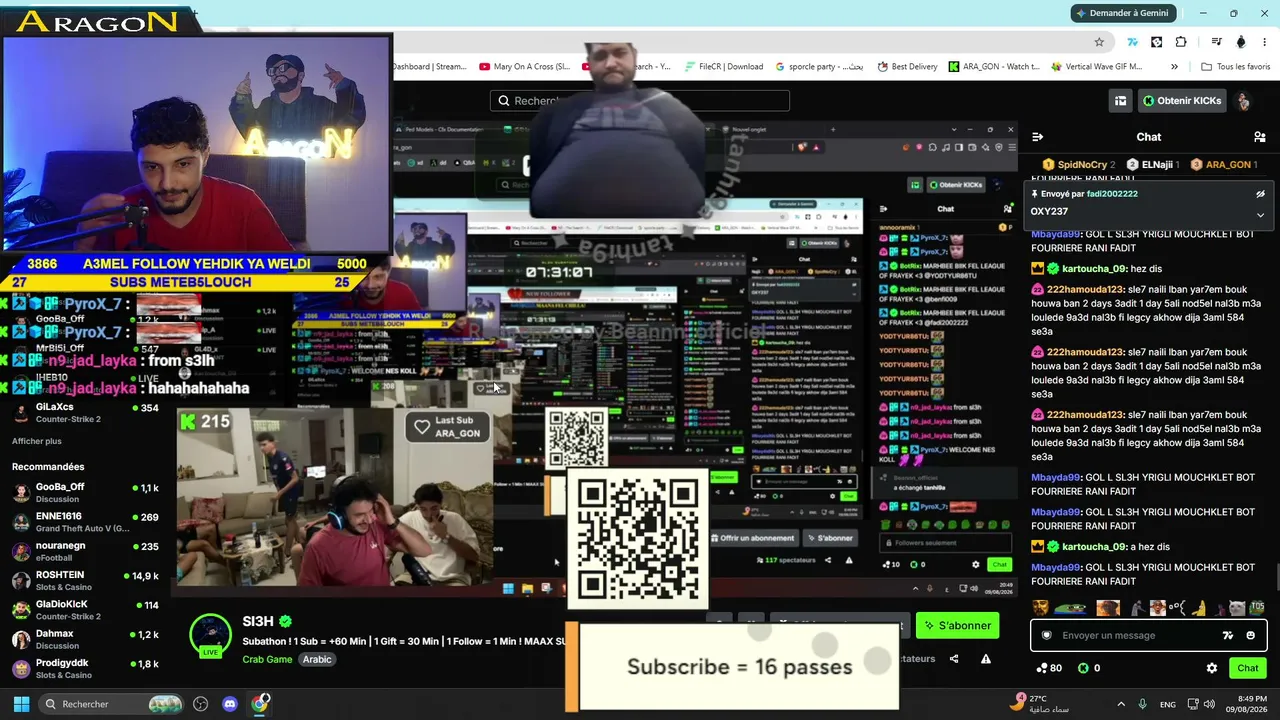The image size is (1280, 720).
Task: Open the volume control in system tray
Action: (1210, 704)
